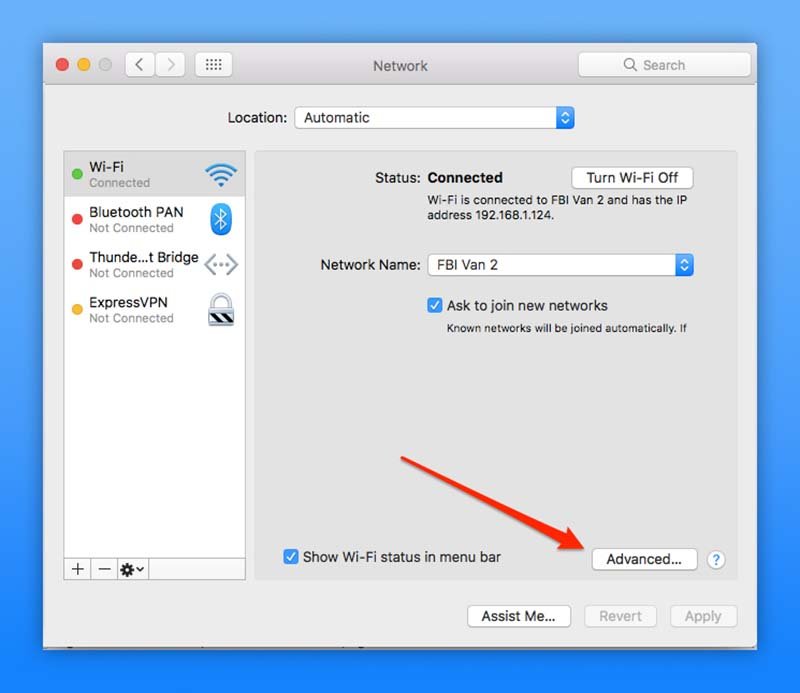Open the gear action menu
This screenshot has width=800, height=693.
click(132, 569)
